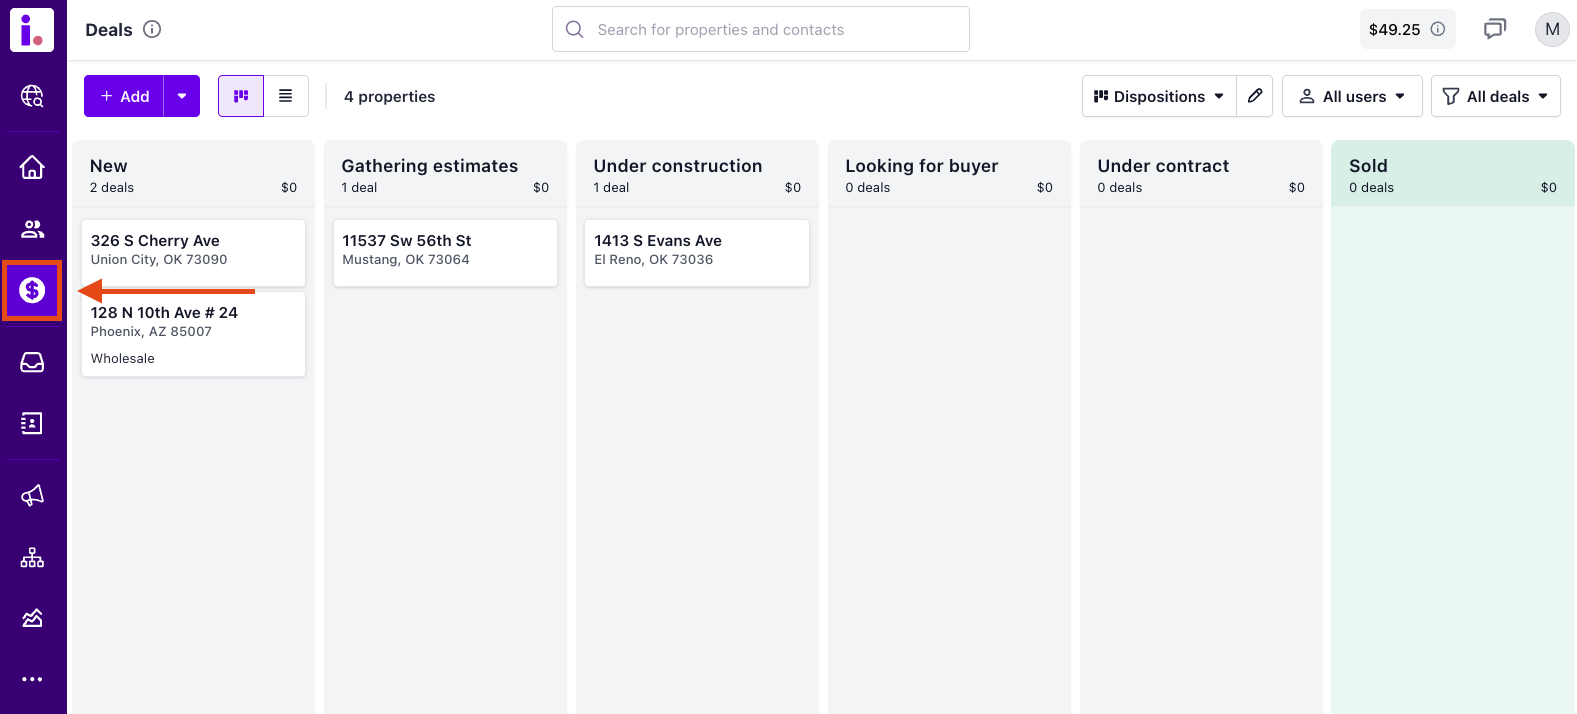Click the info icon beside Deals title
This screenshot has width=1577, height=714.
pyautogui.click(x=152, y=29)
